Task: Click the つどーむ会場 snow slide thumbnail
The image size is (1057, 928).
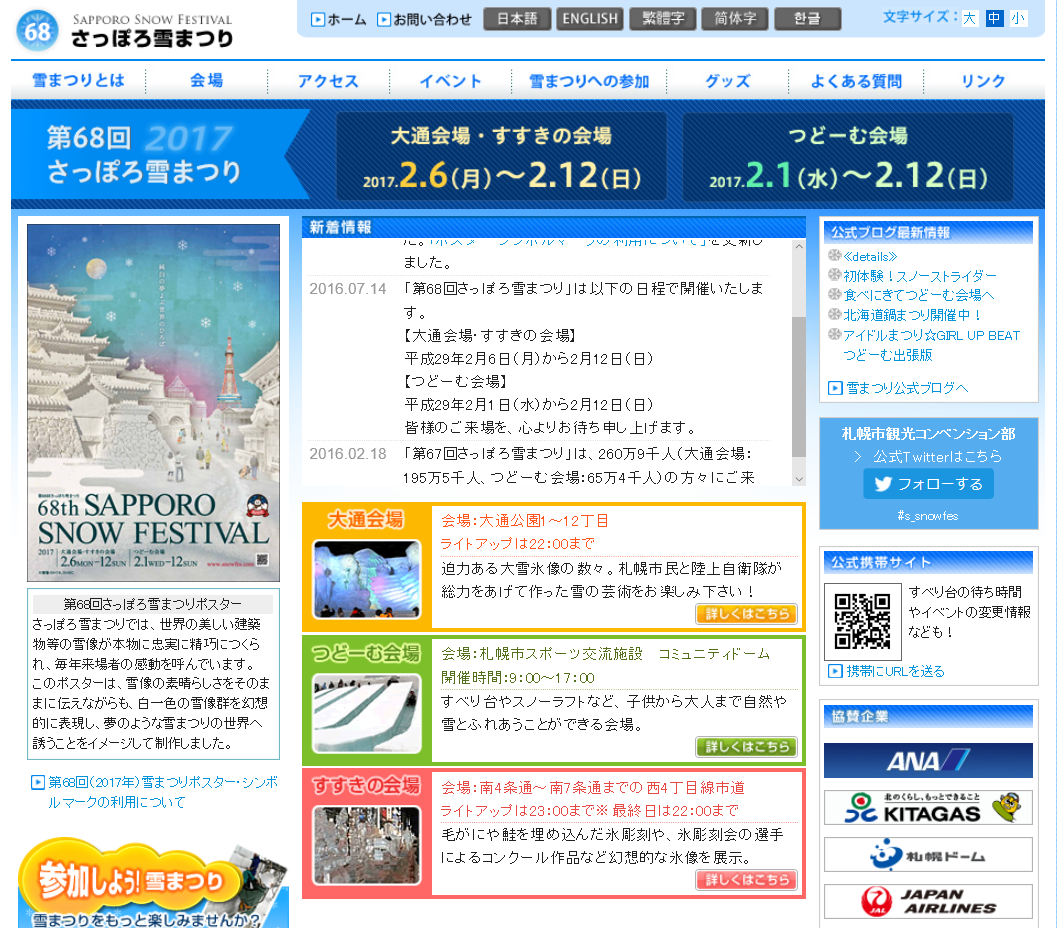Action: pos(367,712)
